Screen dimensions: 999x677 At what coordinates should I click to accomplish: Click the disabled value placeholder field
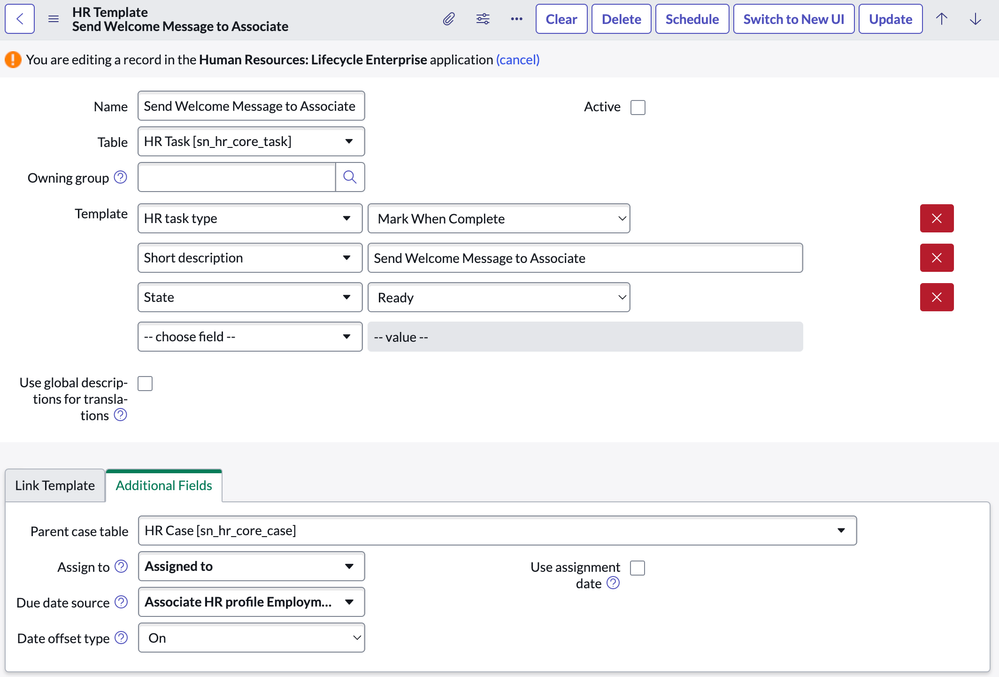point(585,337)
